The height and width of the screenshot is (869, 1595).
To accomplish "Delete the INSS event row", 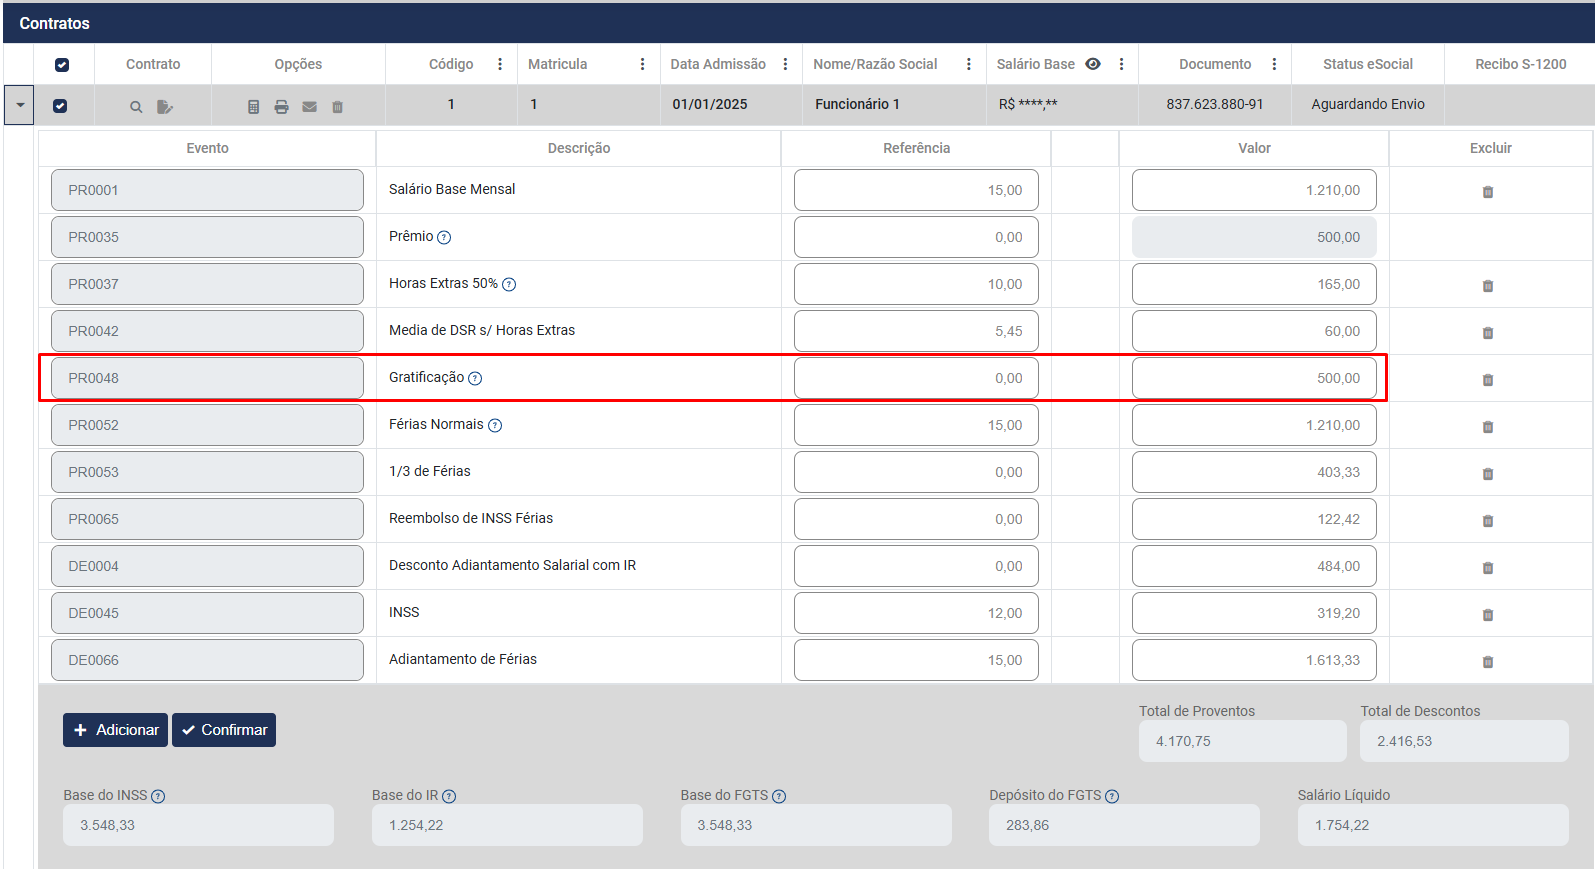I will pyautogui.click(x=1487, y=615).
